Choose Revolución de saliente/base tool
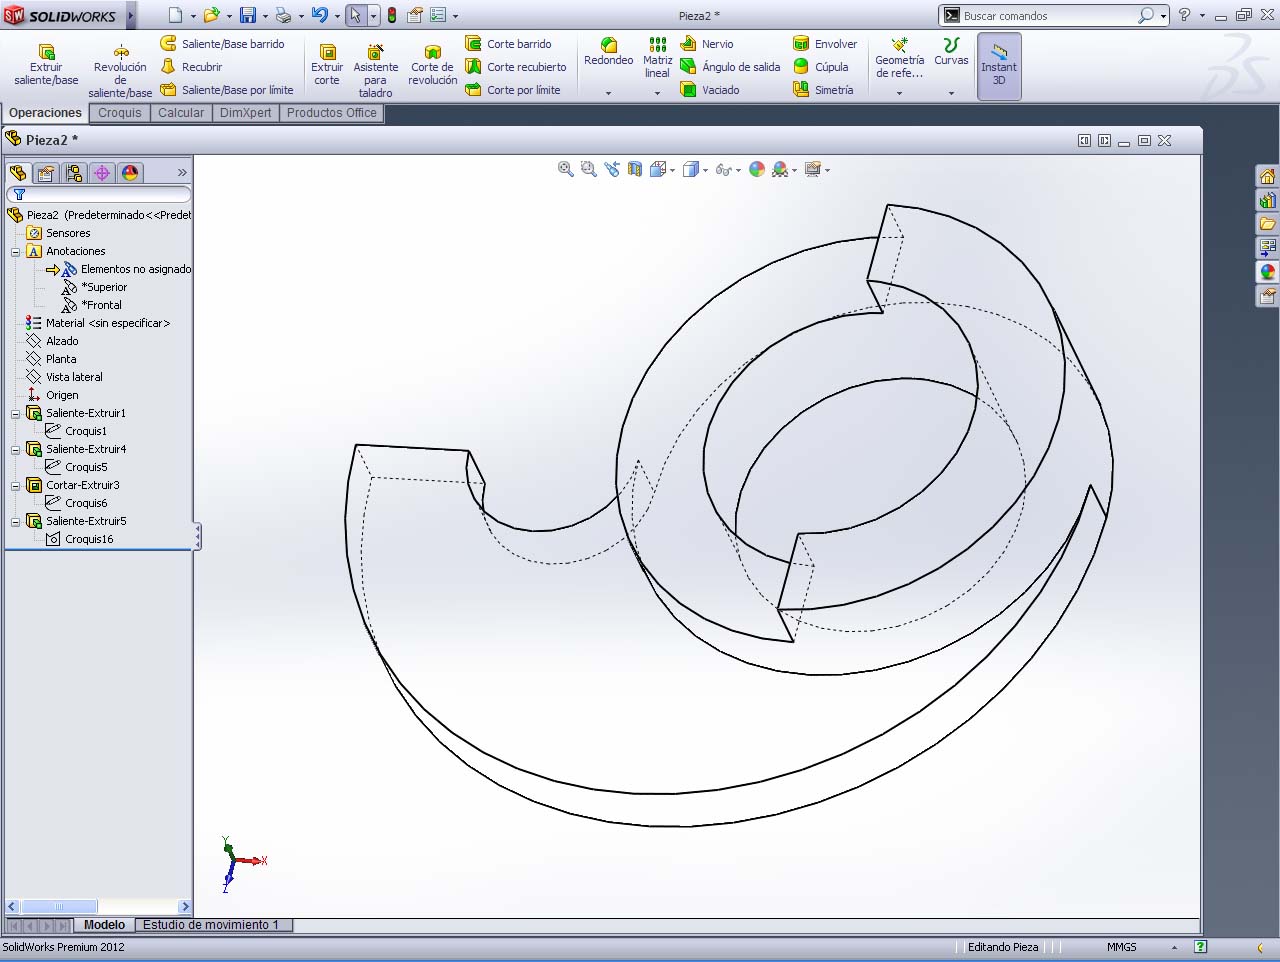The width and height of the screenshot is (1280, 962). click(x=120, y=70)
